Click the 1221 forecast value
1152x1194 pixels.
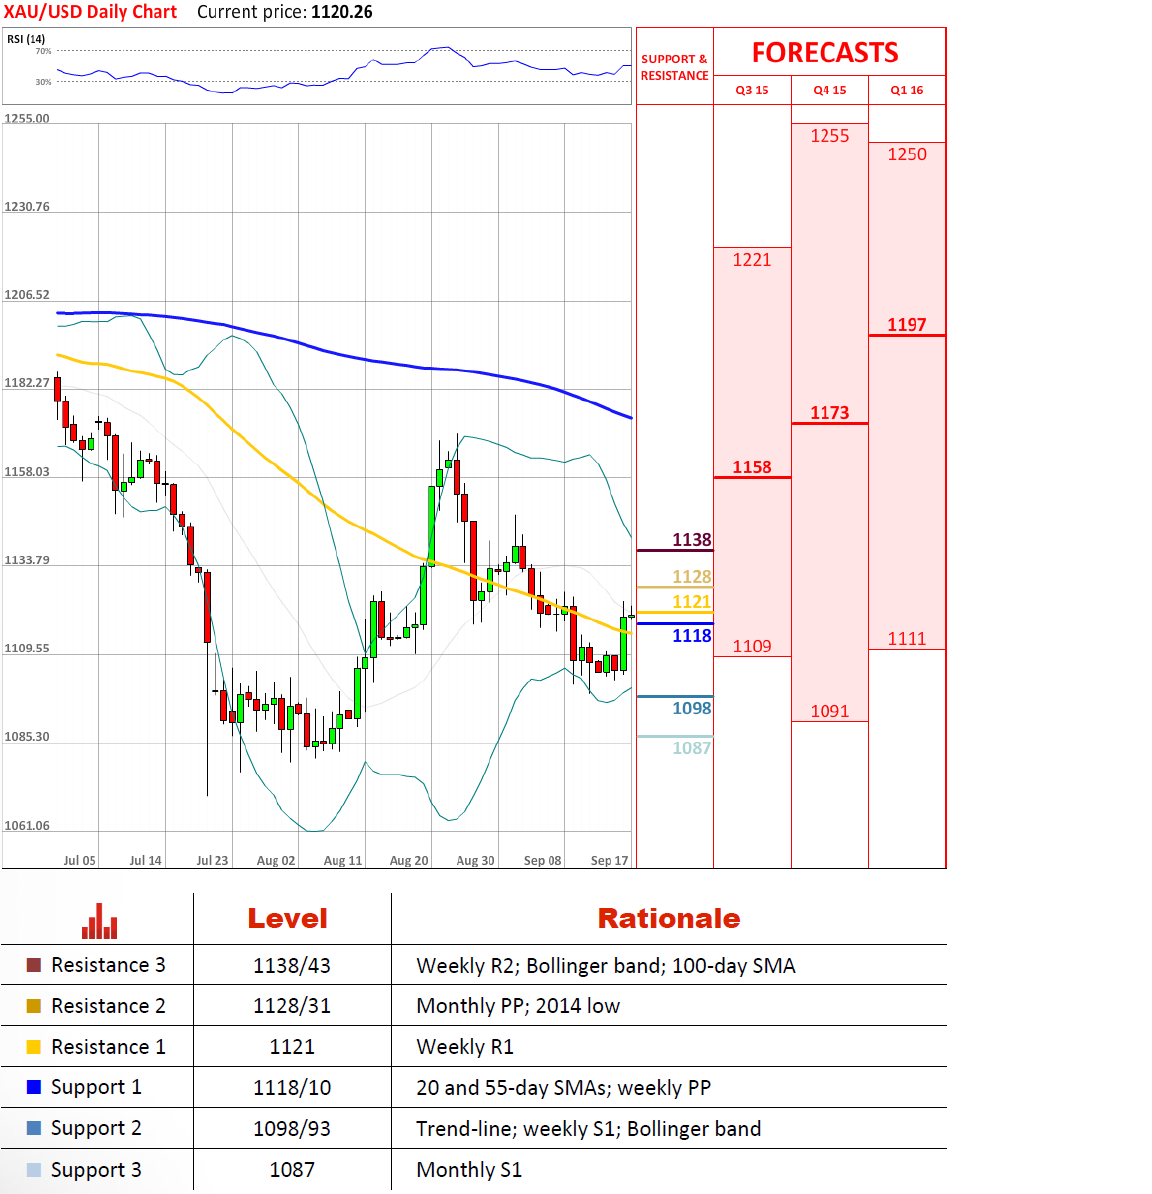click(752, 260)
